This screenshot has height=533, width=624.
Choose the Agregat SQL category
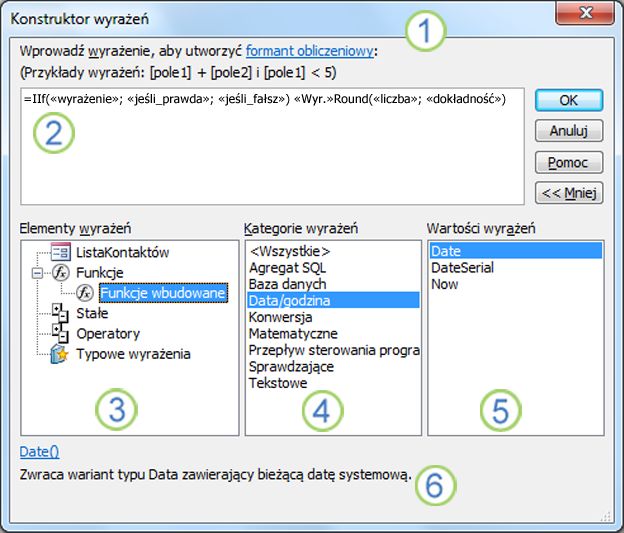[333, 267]
